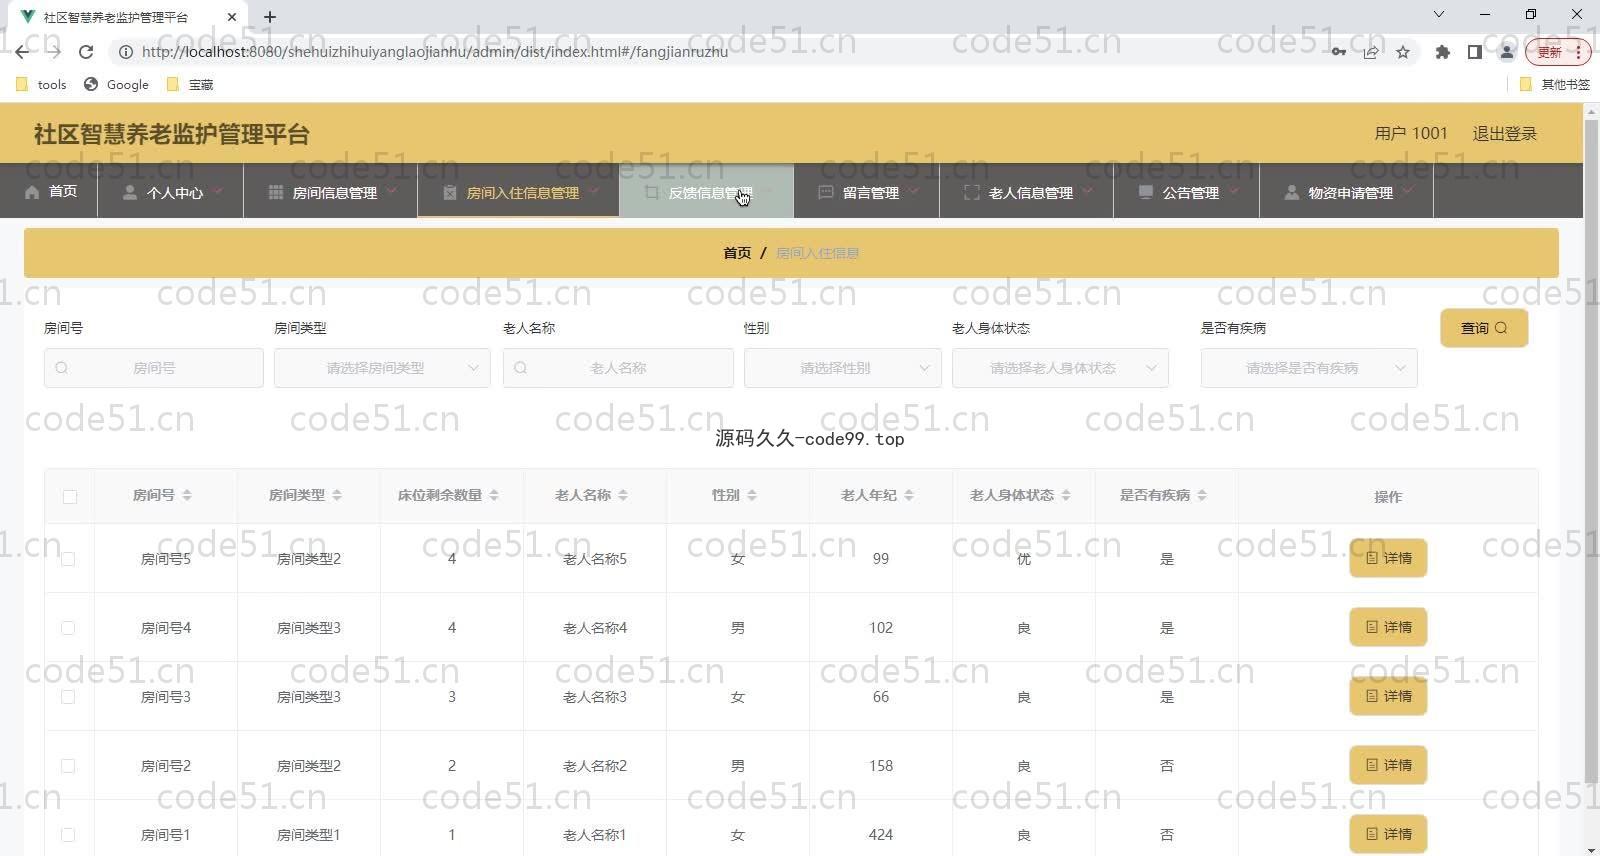1600x856 pixels.
Task: Open the 请选择老人身体状态 dropdown
Action: point(1060,368)
